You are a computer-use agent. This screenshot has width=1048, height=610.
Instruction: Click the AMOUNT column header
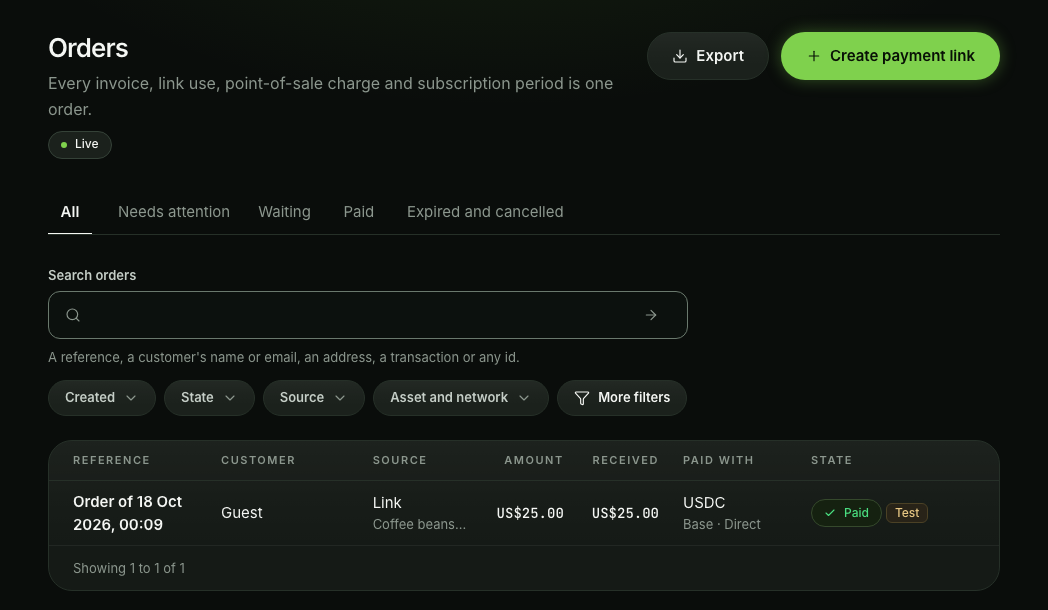[533, 460]
